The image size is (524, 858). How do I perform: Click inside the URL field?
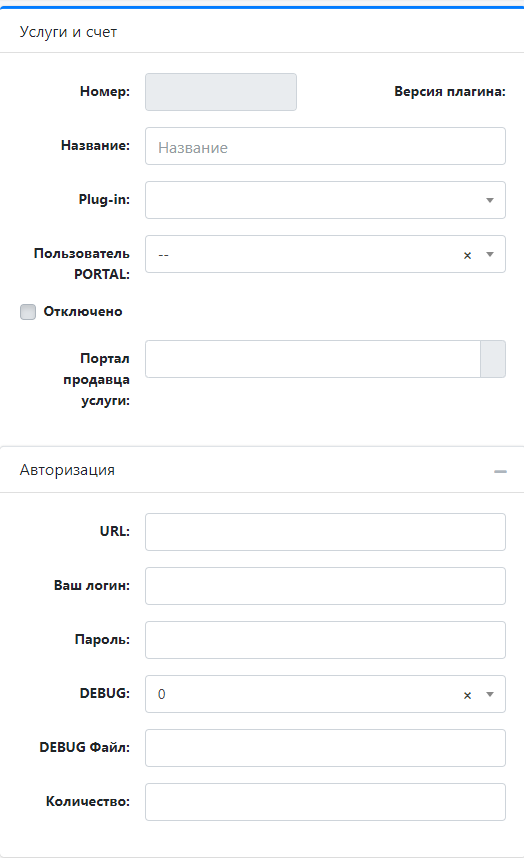coord(325,532)
